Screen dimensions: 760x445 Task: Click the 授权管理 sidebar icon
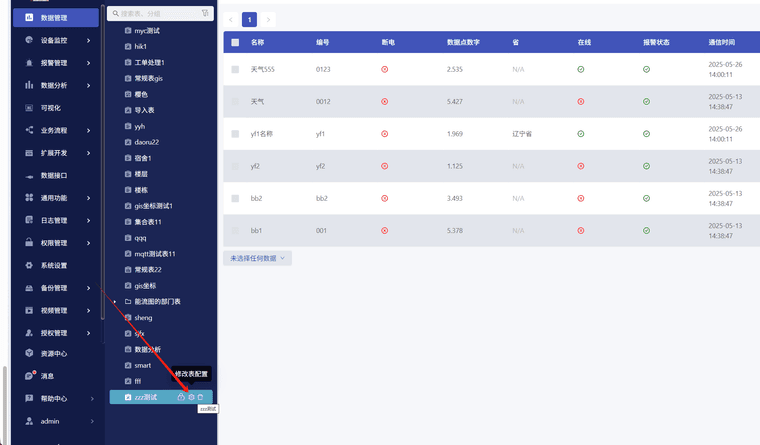[29, 333]
